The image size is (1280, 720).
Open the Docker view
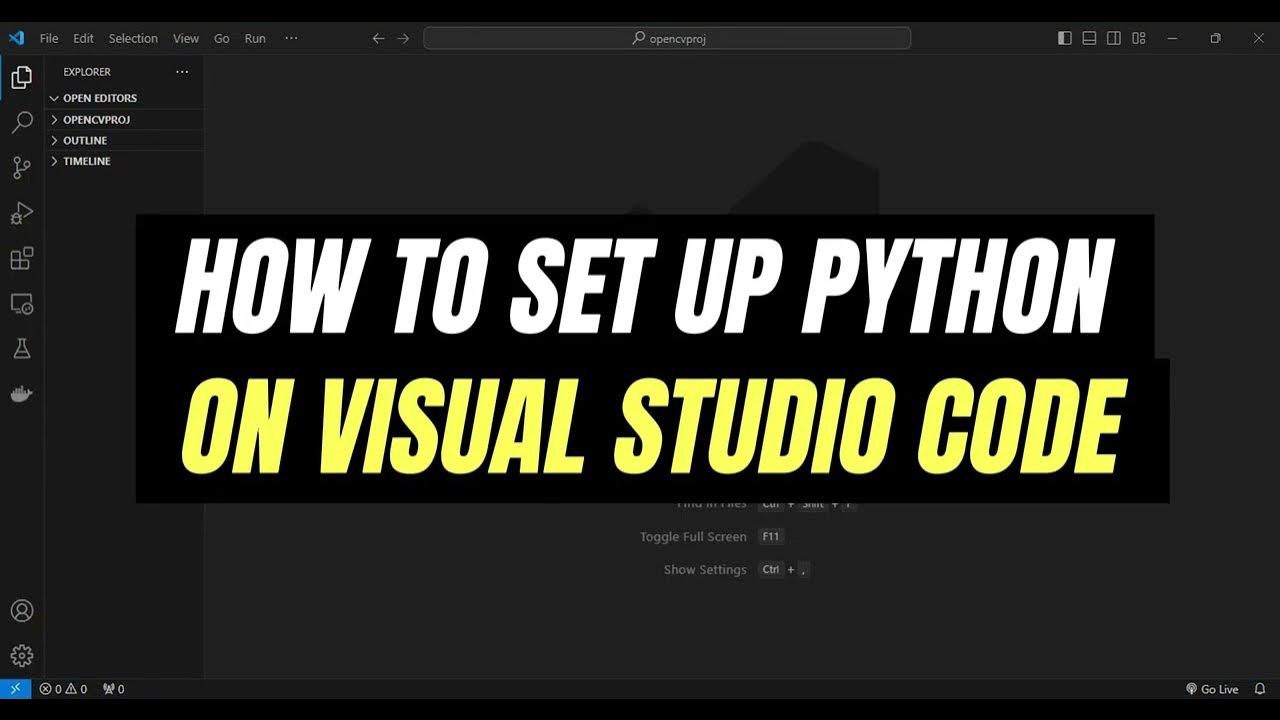coord(21,394)
